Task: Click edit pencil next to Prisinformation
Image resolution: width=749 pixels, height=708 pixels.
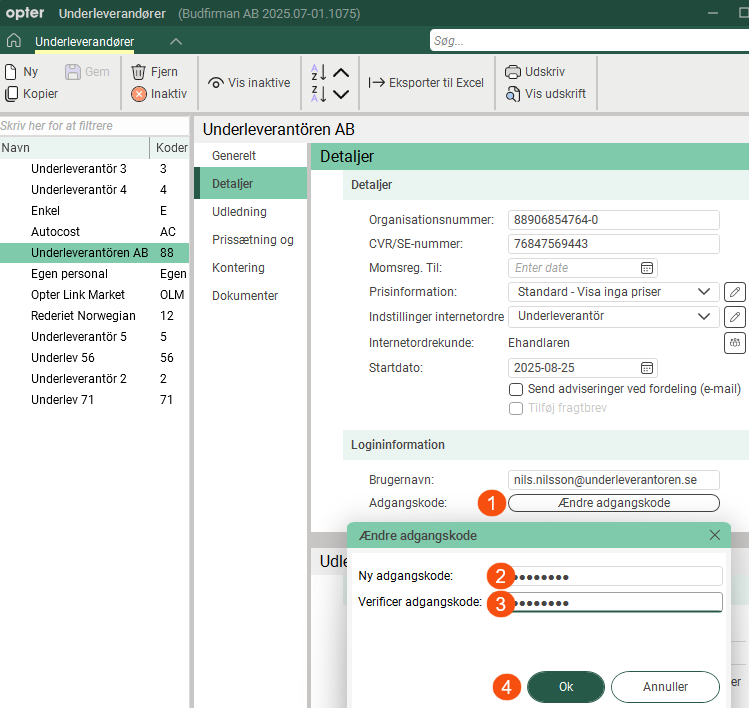Action: (x=735, y=292)
